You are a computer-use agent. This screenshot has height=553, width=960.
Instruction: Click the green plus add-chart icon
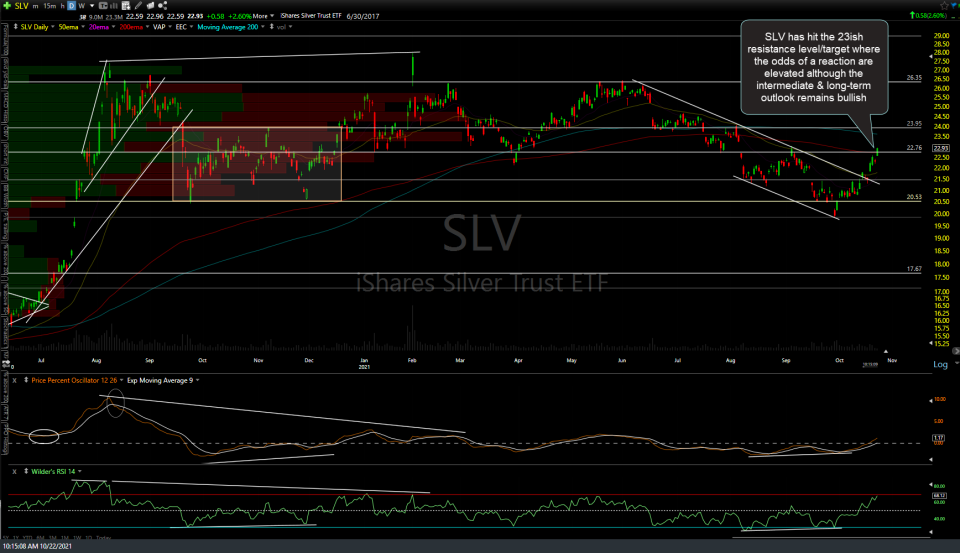click(7, 6)
